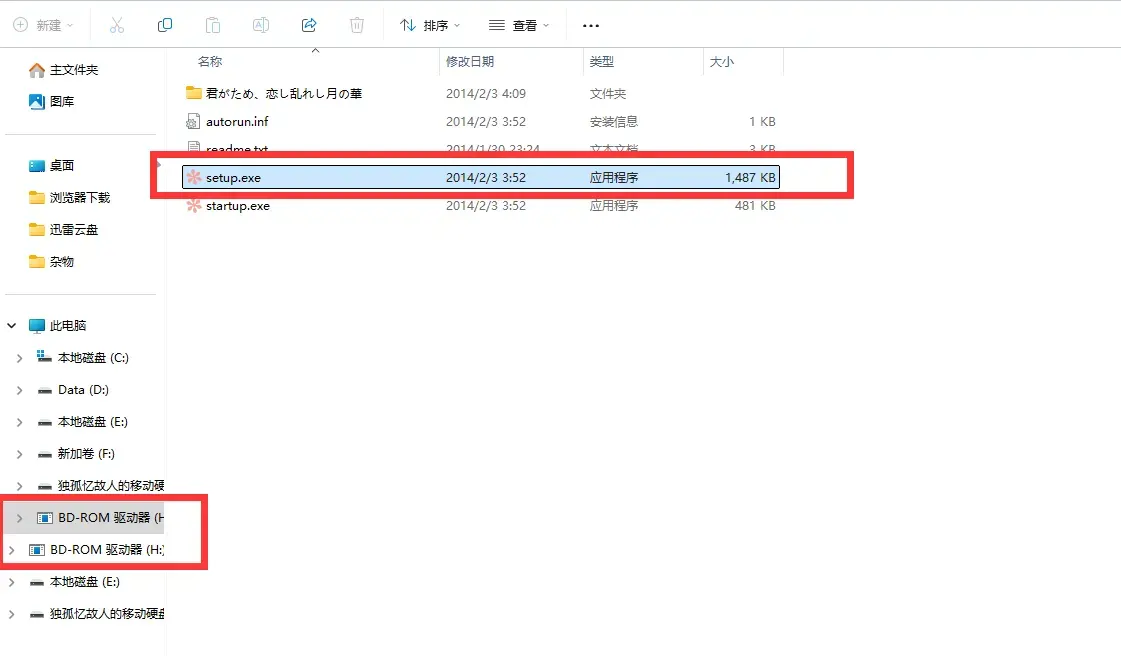Expand the indented BD-ROM 驱动器 chevron
This screenshot has height=656, width=1121.
pos(19,518)
